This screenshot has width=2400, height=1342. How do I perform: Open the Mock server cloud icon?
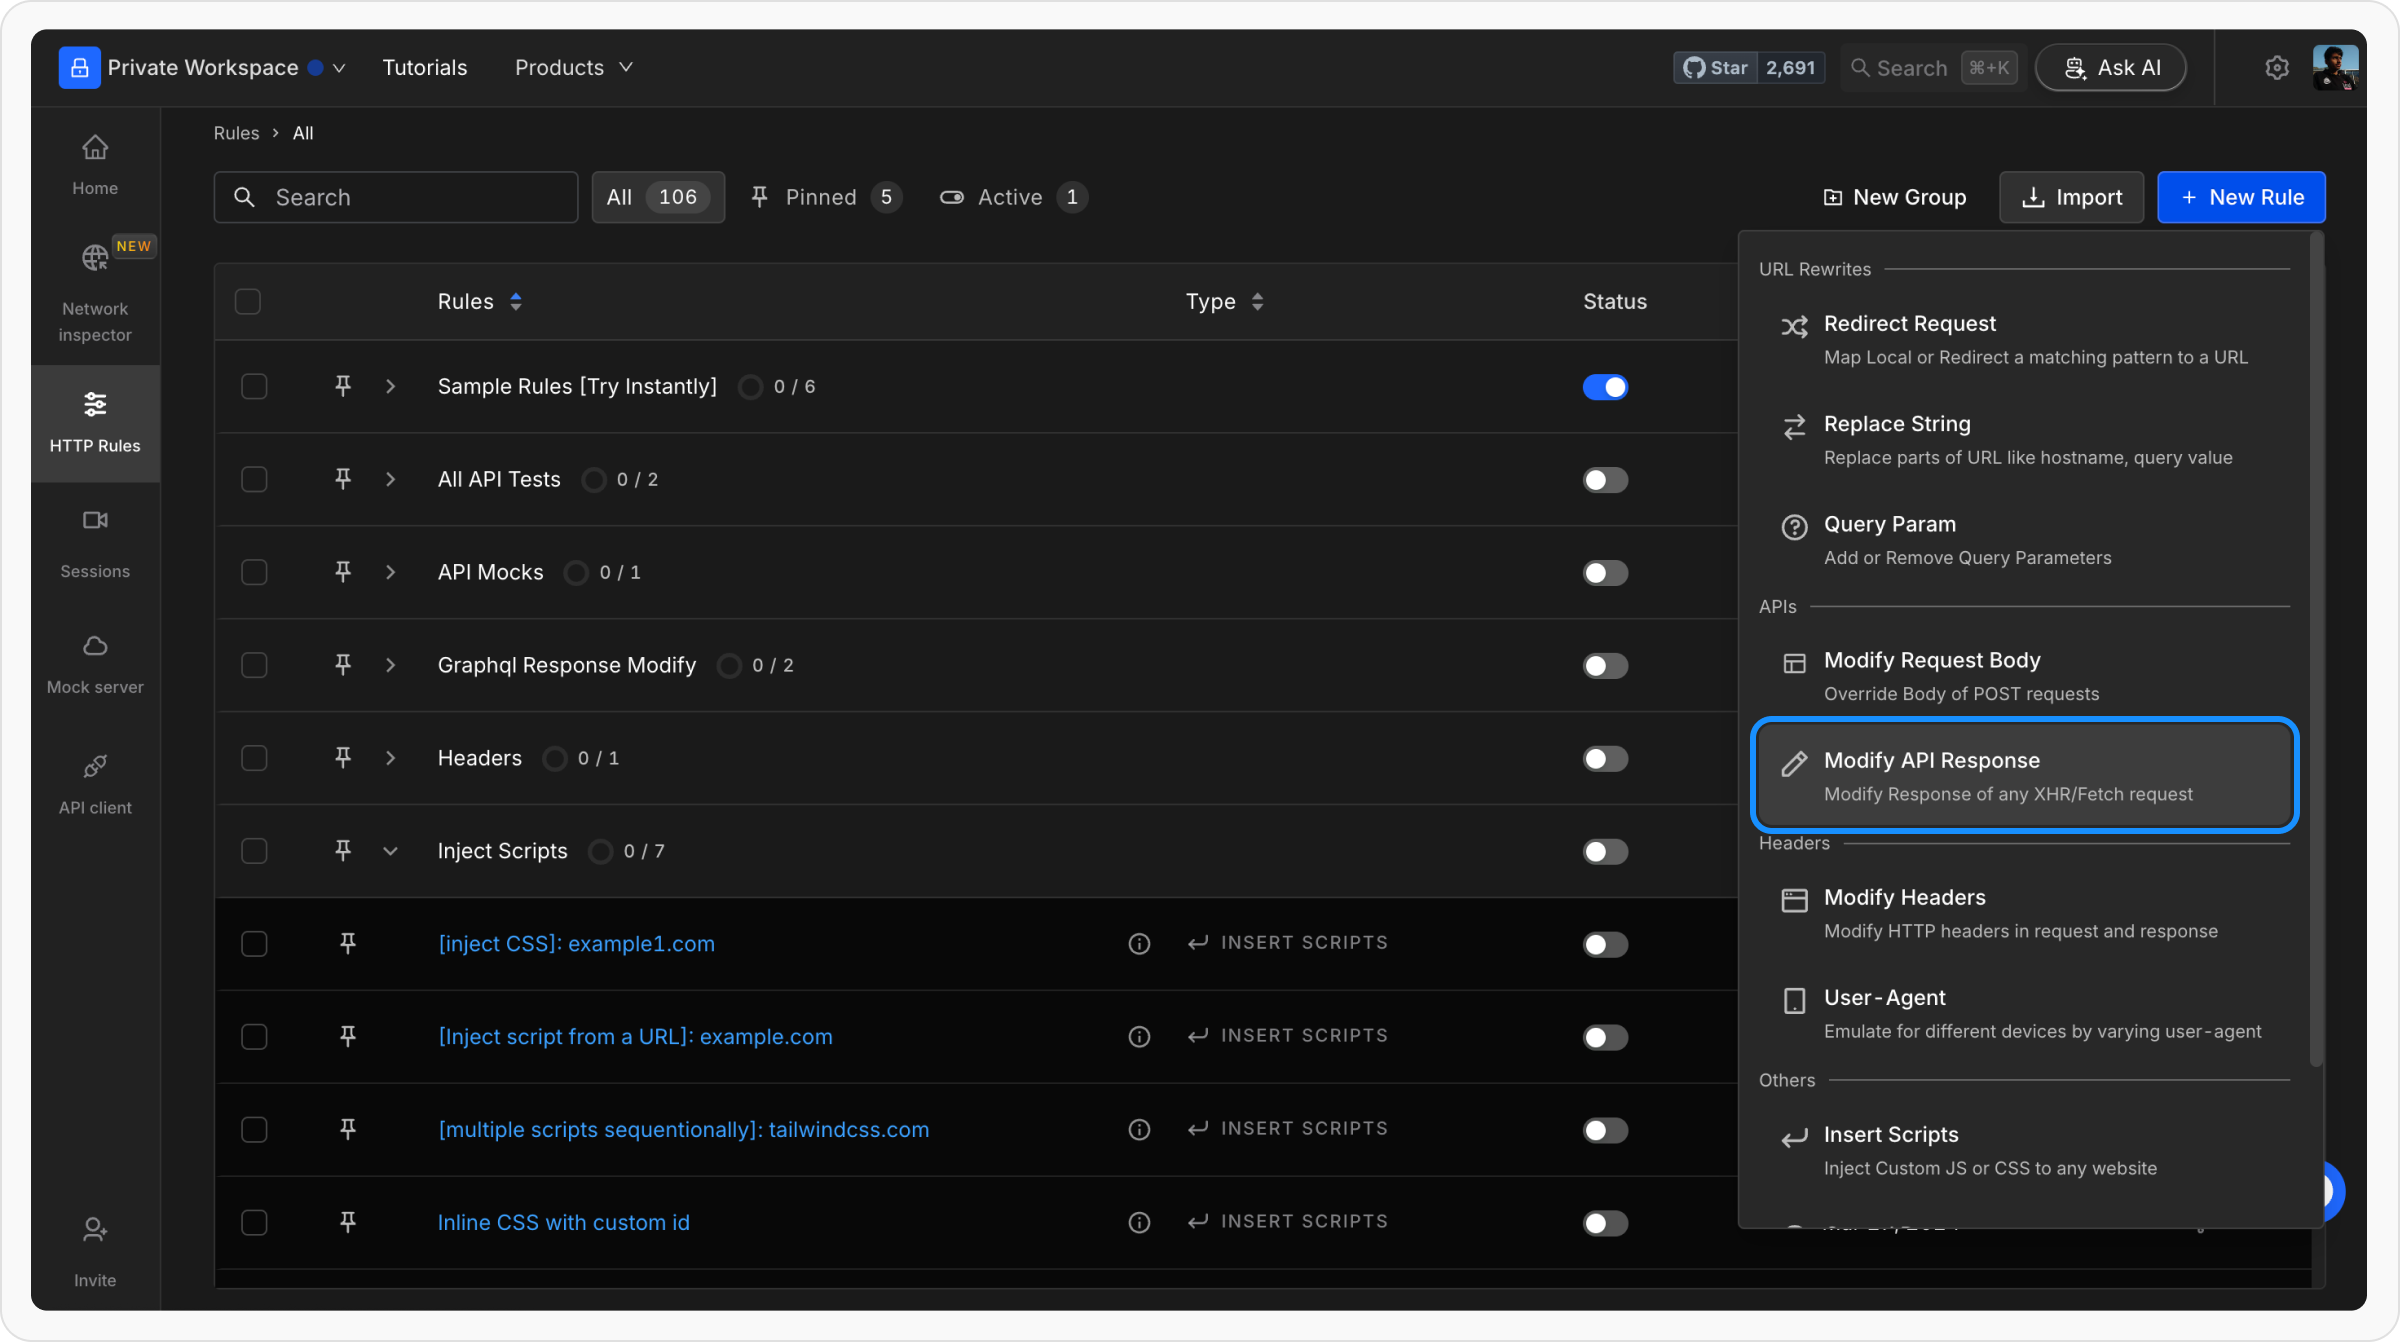(95, 646)
